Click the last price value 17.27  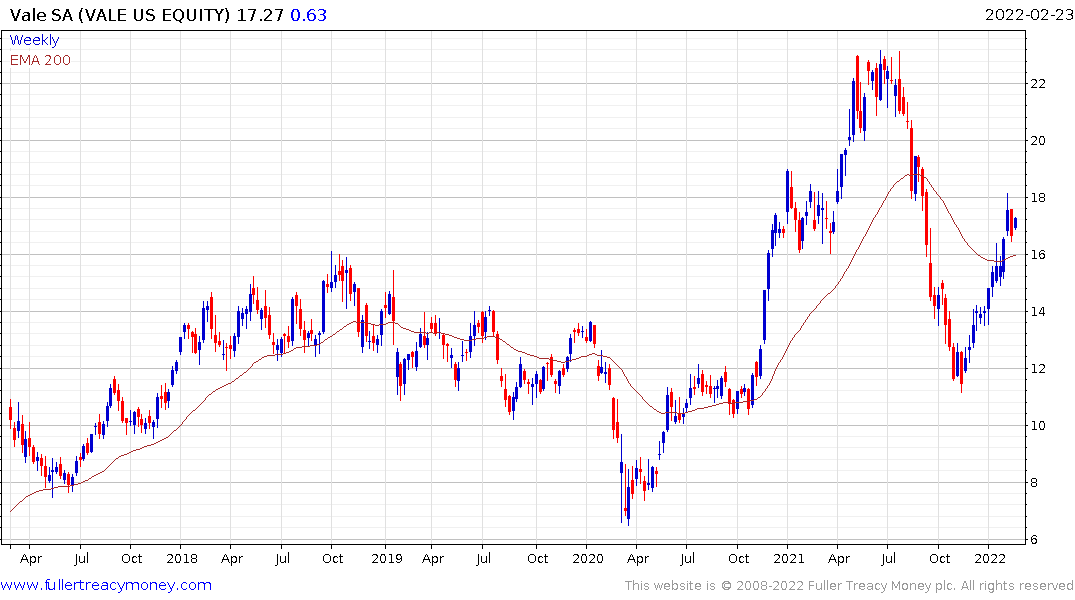coord(260,15)
